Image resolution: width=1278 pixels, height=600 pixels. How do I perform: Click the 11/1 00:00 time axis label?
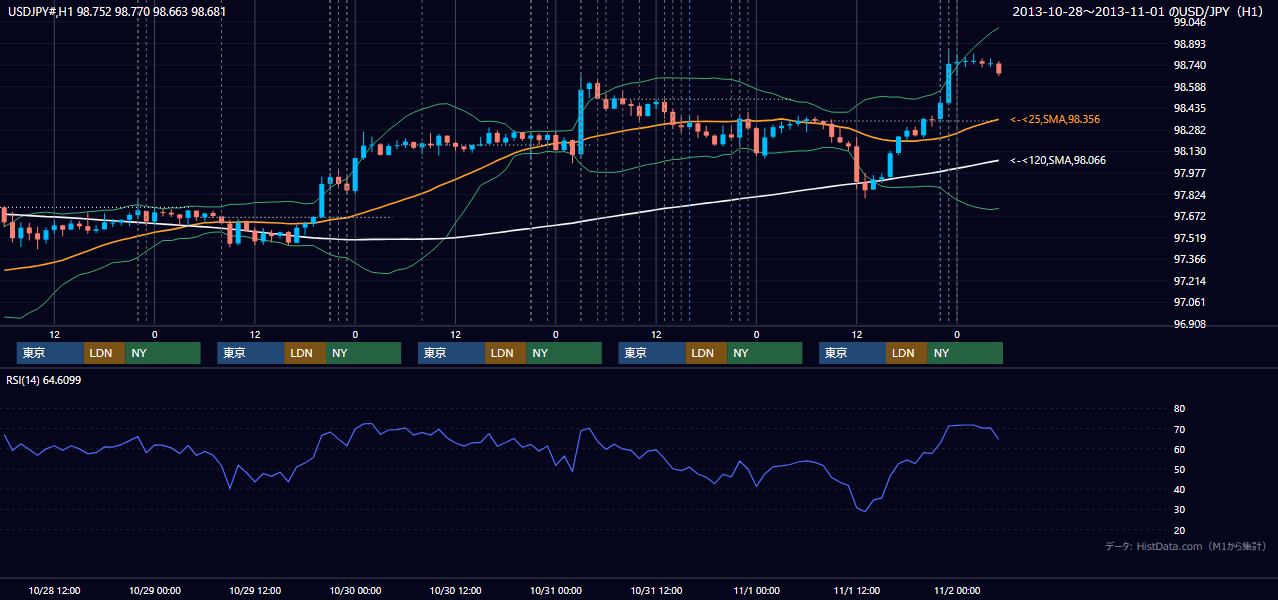(756, 590)
